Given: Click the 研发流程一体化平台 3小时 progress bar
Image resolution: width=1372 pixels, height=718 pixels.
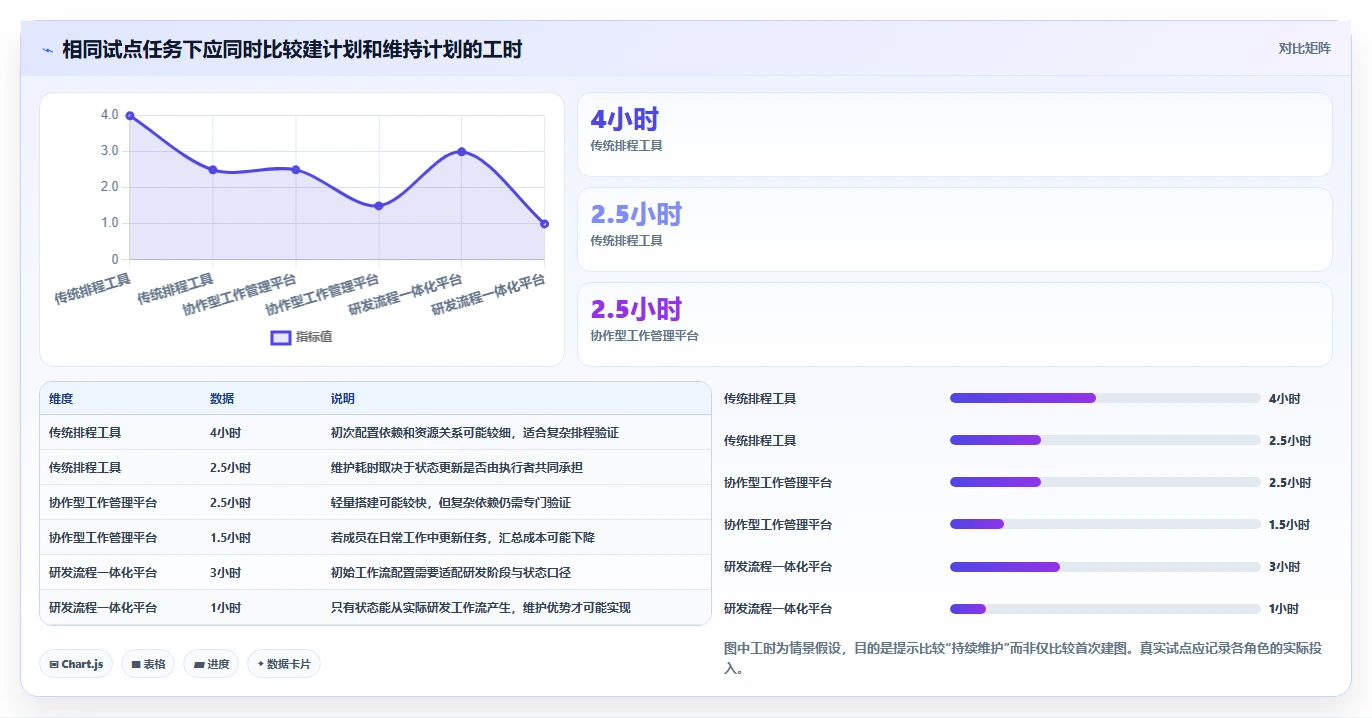Looking at the screenshot, I should coord(1105,566).
